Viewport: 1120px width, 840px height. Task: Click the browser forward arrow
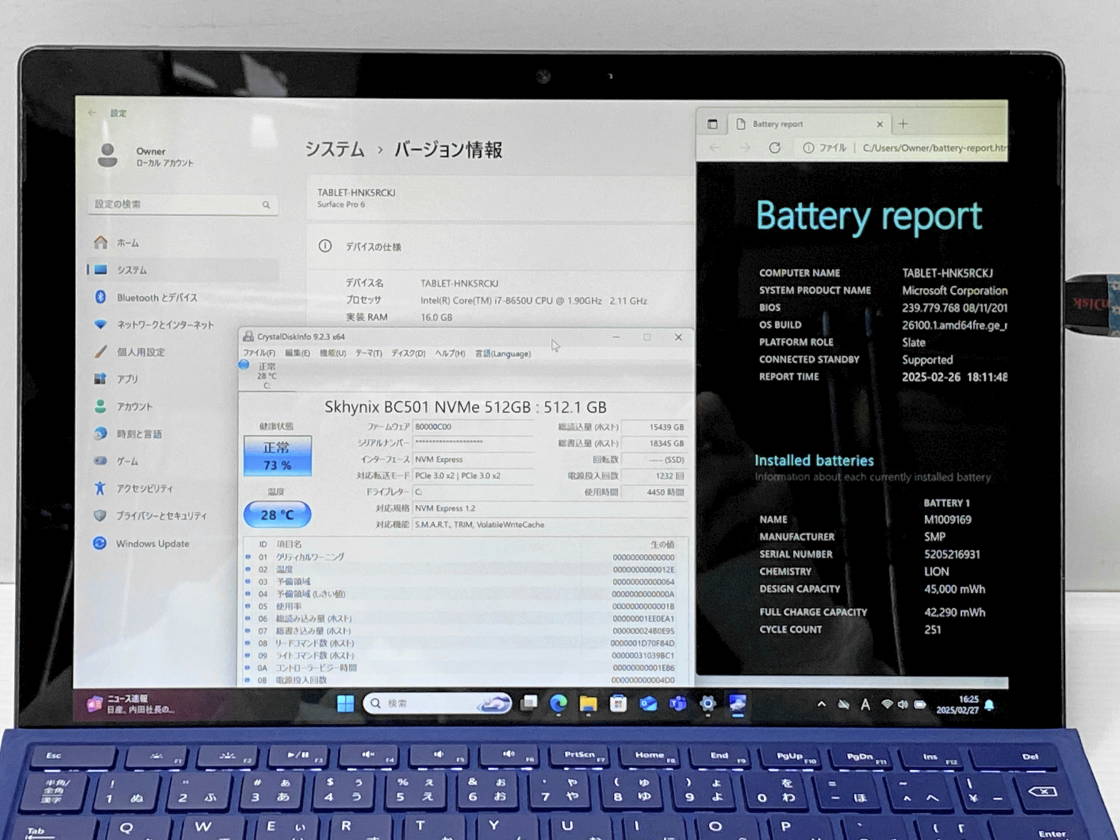point(745,147)
